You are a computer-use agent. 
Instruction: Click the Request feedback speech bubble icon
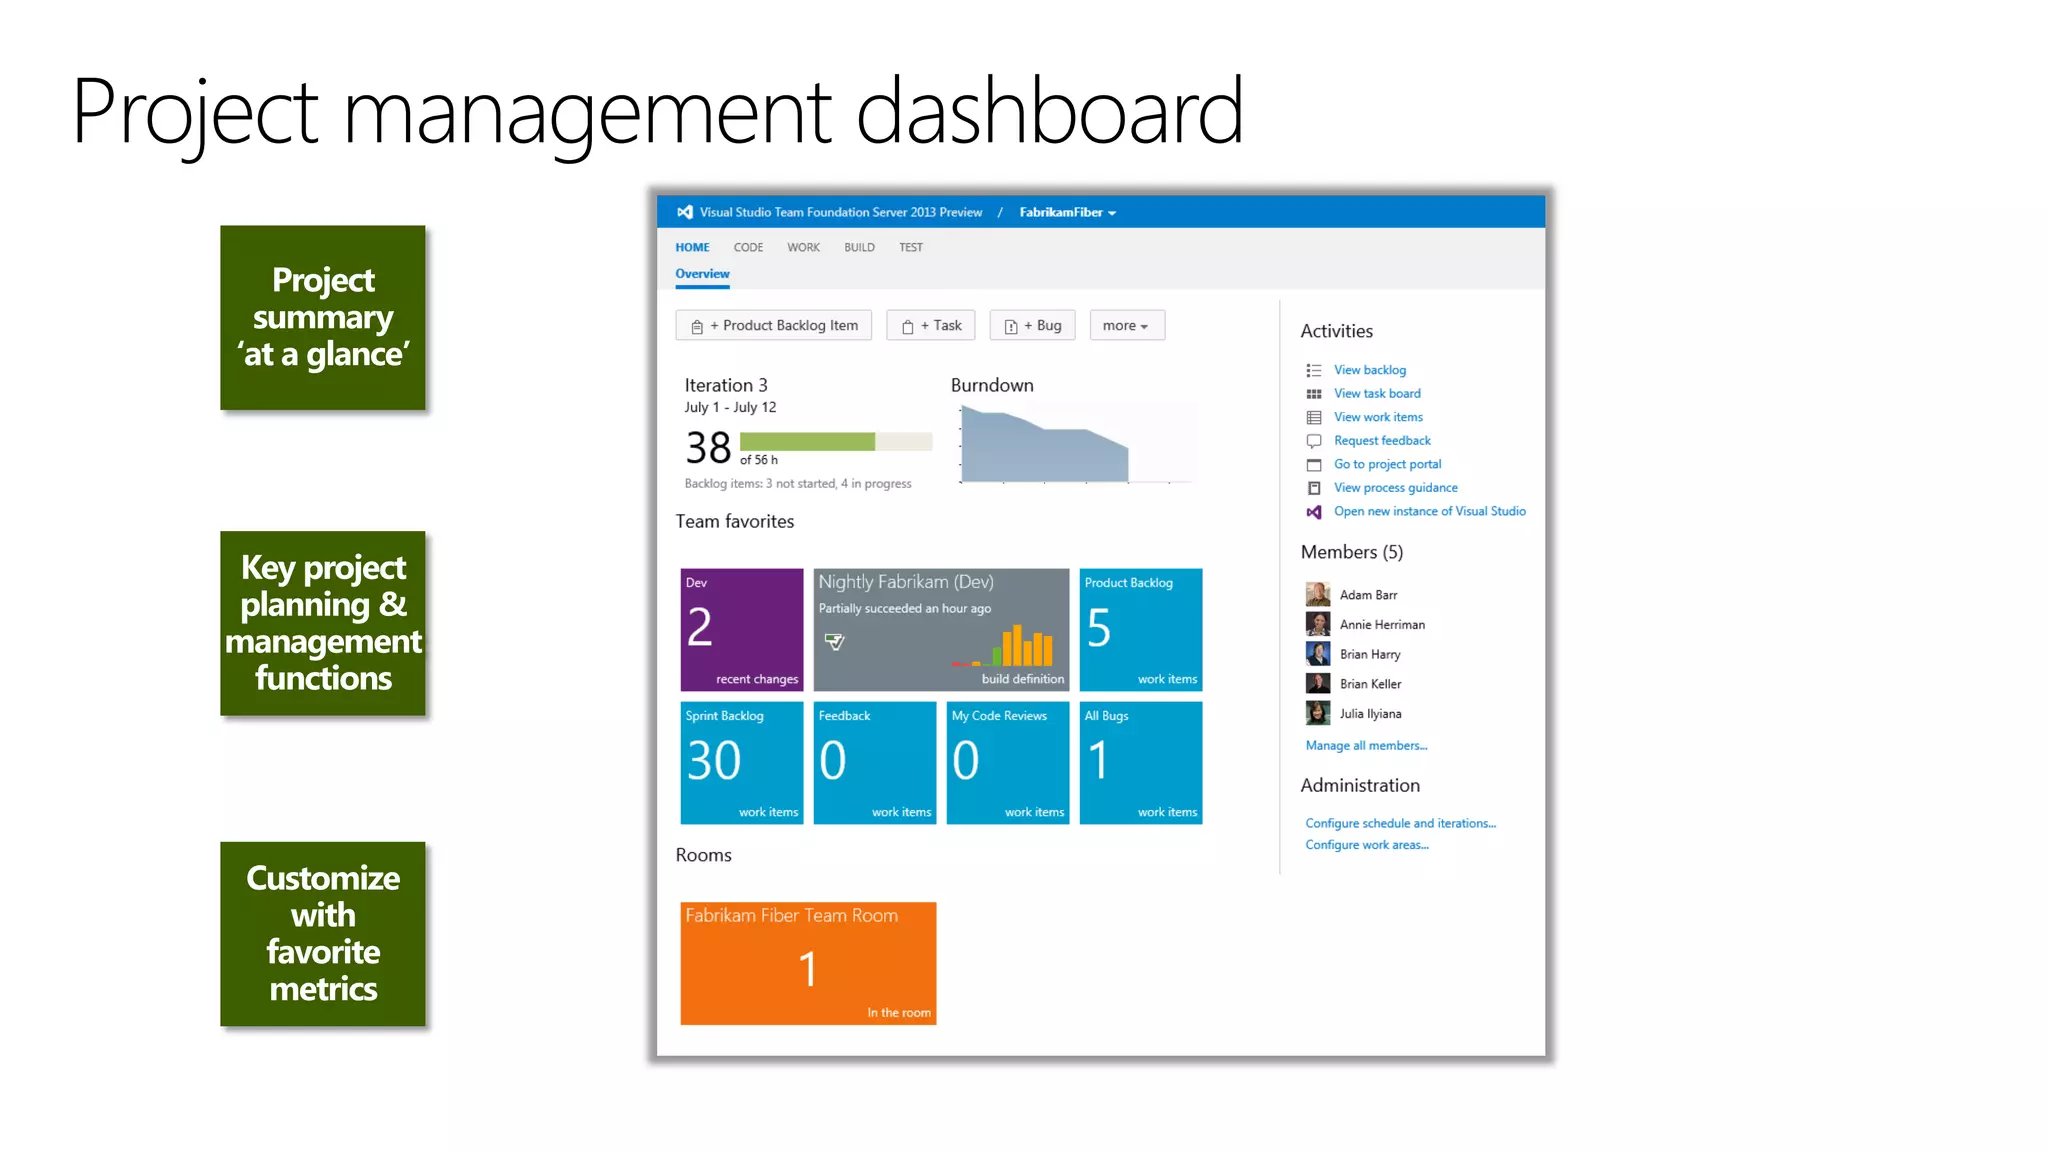[1314, 441]
